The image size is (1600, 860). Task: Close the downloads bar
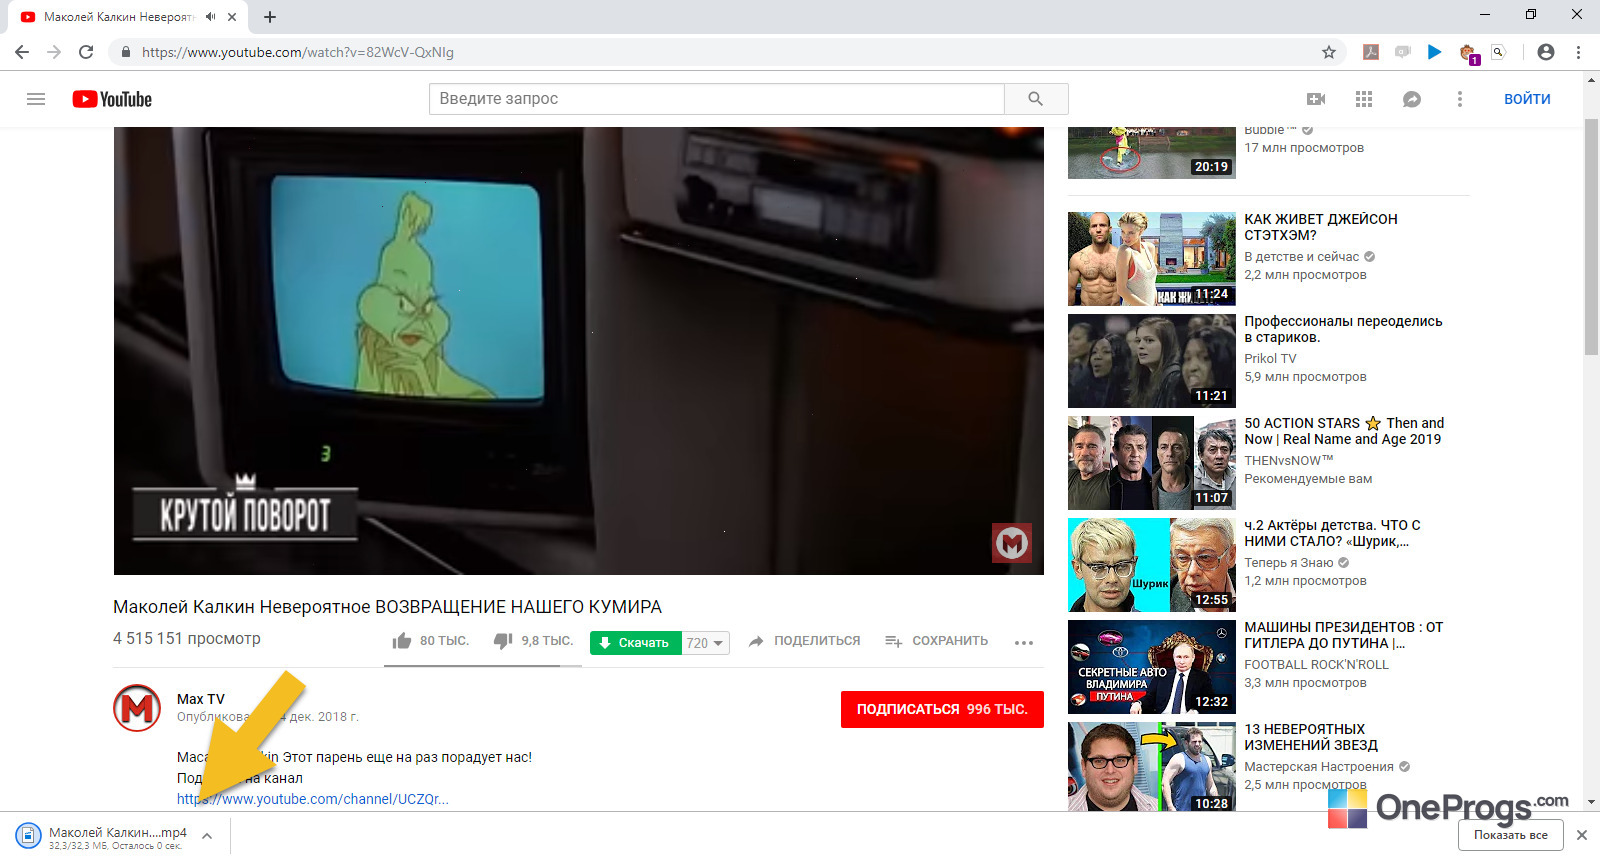1582,835
